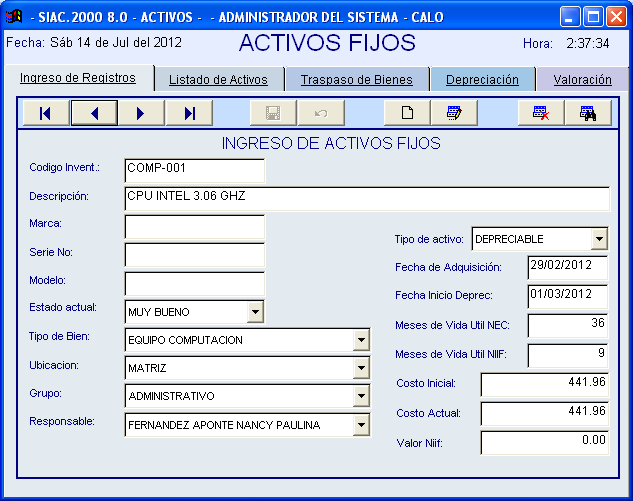The image size is (633, 501).
Task: Open the Ubicacion dropdown list
Action: coord(361,368)
